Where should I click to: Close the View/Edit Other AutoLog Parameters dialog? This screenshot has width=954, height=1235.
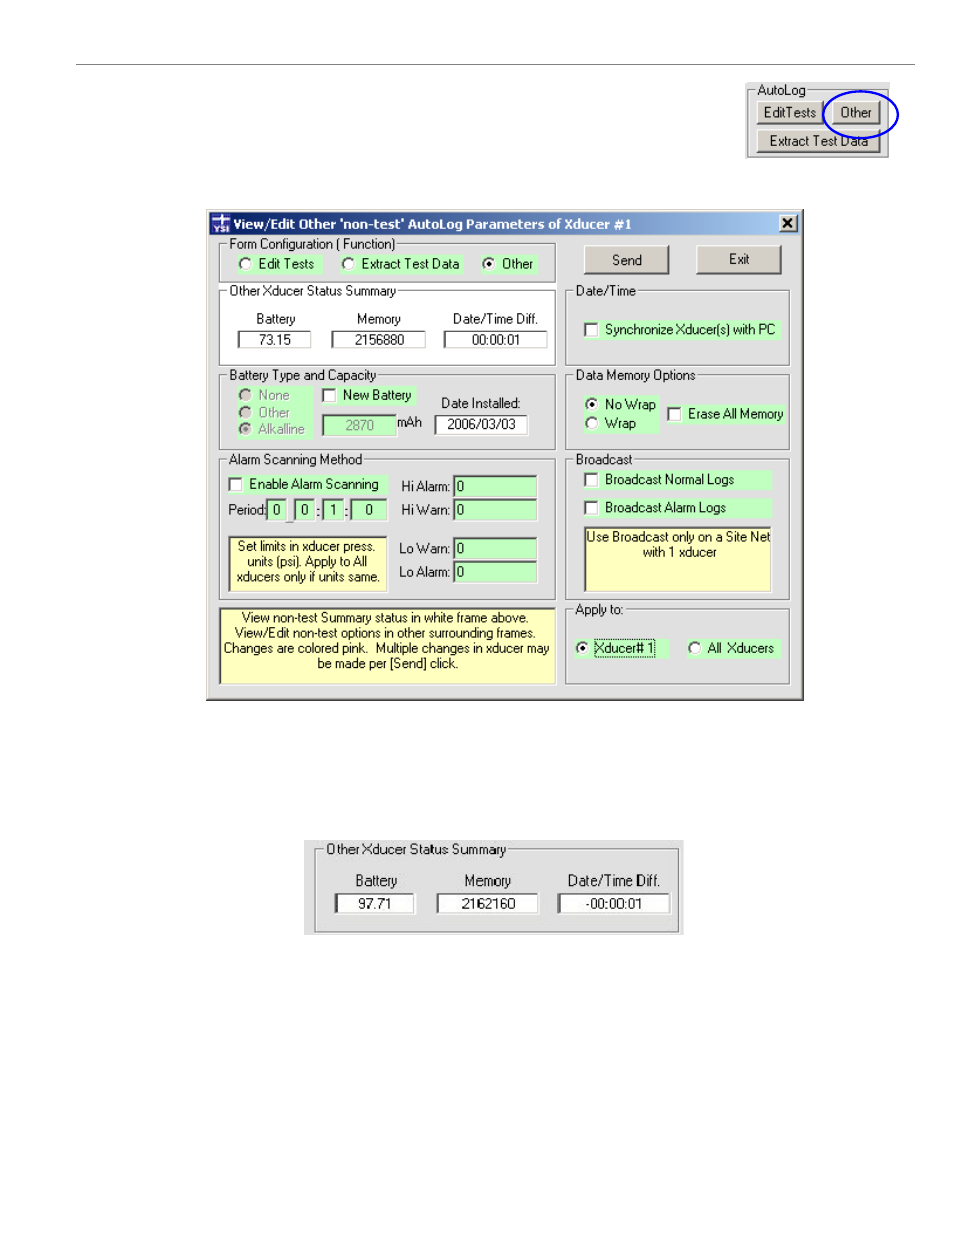click(x=788, y=223)
